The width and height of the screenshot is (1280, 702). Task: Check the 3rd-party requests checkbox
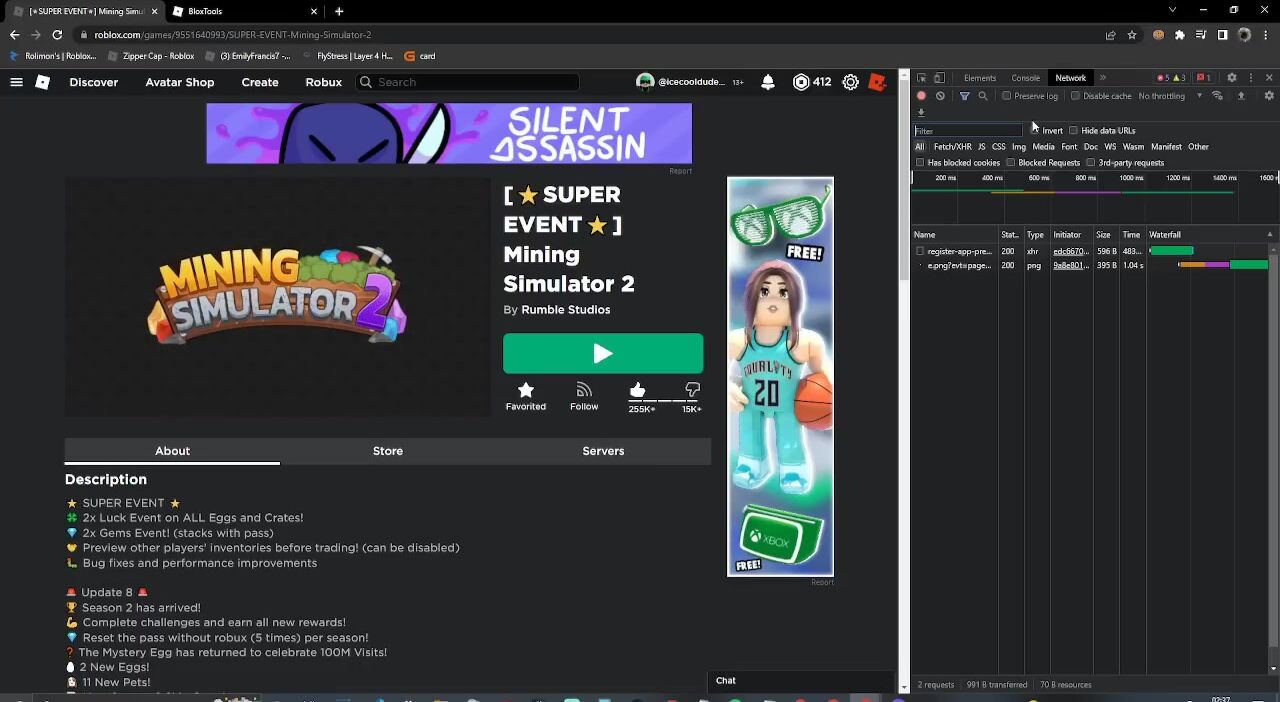click(x=1091, y=162)
